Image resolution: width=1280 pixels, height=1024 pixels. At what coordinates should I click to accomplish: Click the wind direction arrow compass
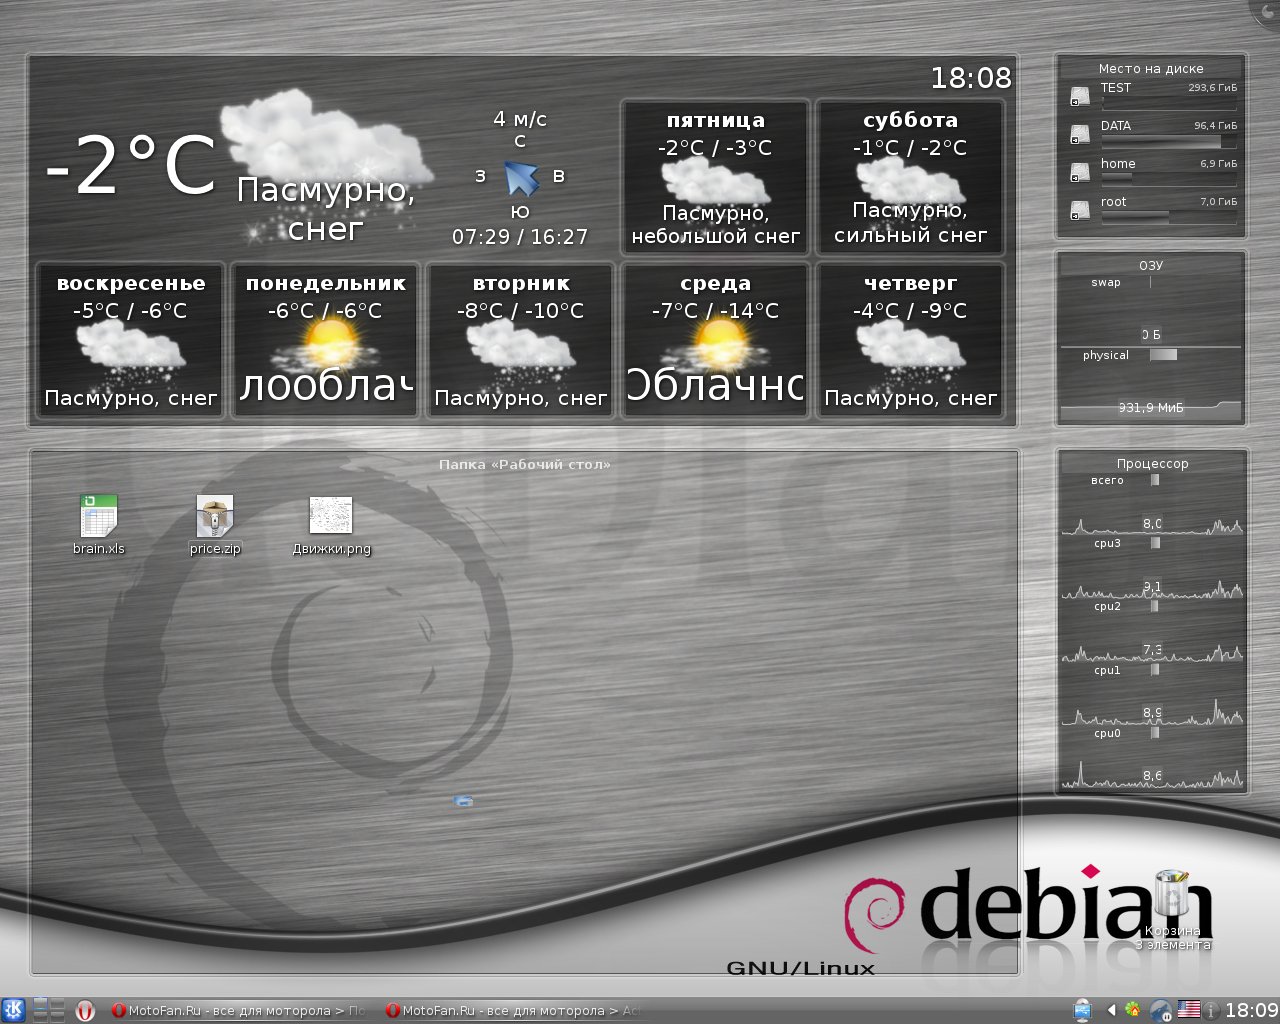[x=521, y=178]
